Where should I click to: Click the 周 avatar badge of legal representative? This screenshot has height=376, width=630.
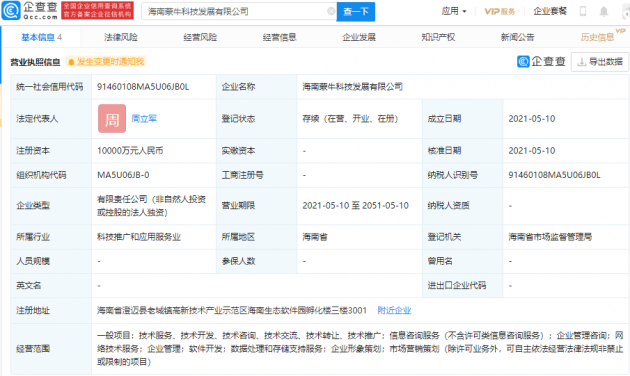click(x=112, y=119)
